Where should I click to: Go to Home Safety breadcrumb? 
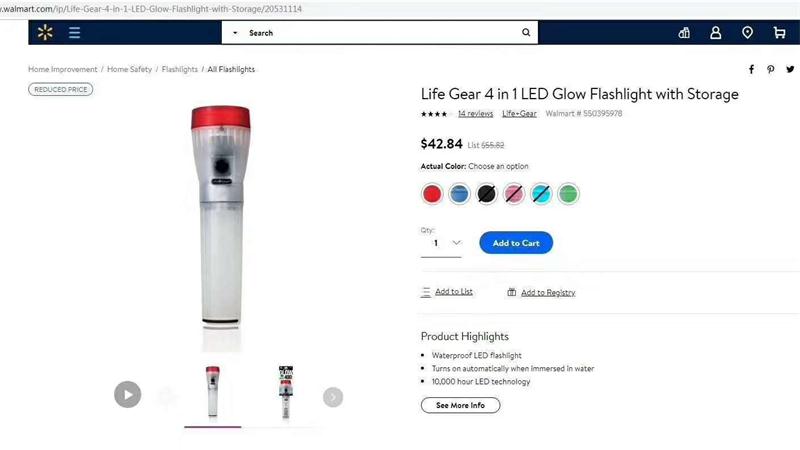tap(130, 69)
